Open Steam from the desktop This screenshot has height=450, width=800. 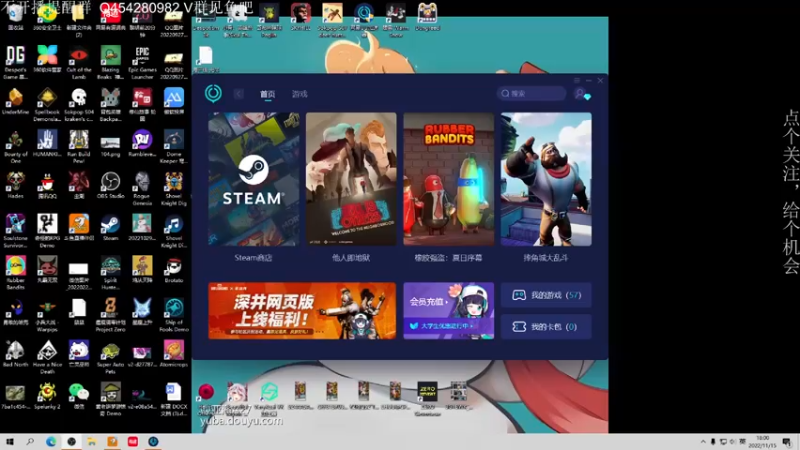click(x=110, y=228)
